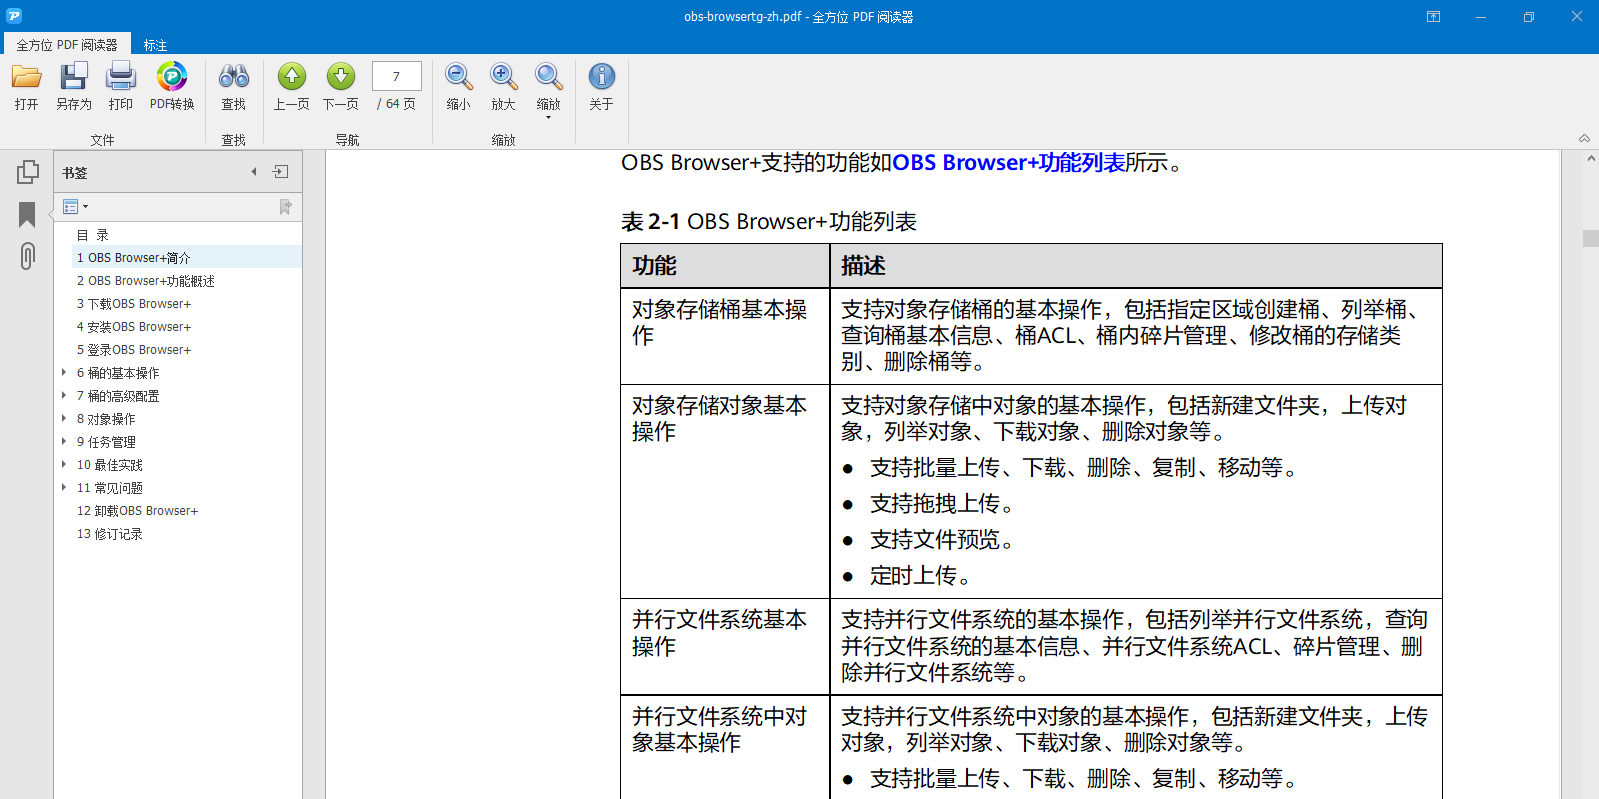The image size is (1599, 799).
Task: Select the '3 下载OBS Browser+' bookmark
Action: pyautogui.click(x=134, y=304)
